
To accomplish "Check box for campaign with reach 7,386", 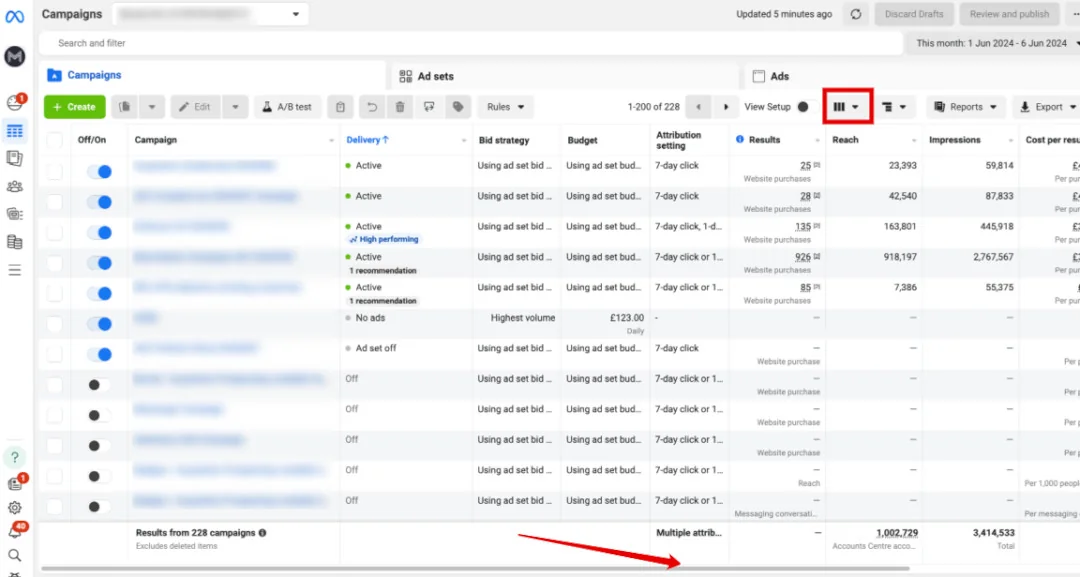I will (54, 293).
